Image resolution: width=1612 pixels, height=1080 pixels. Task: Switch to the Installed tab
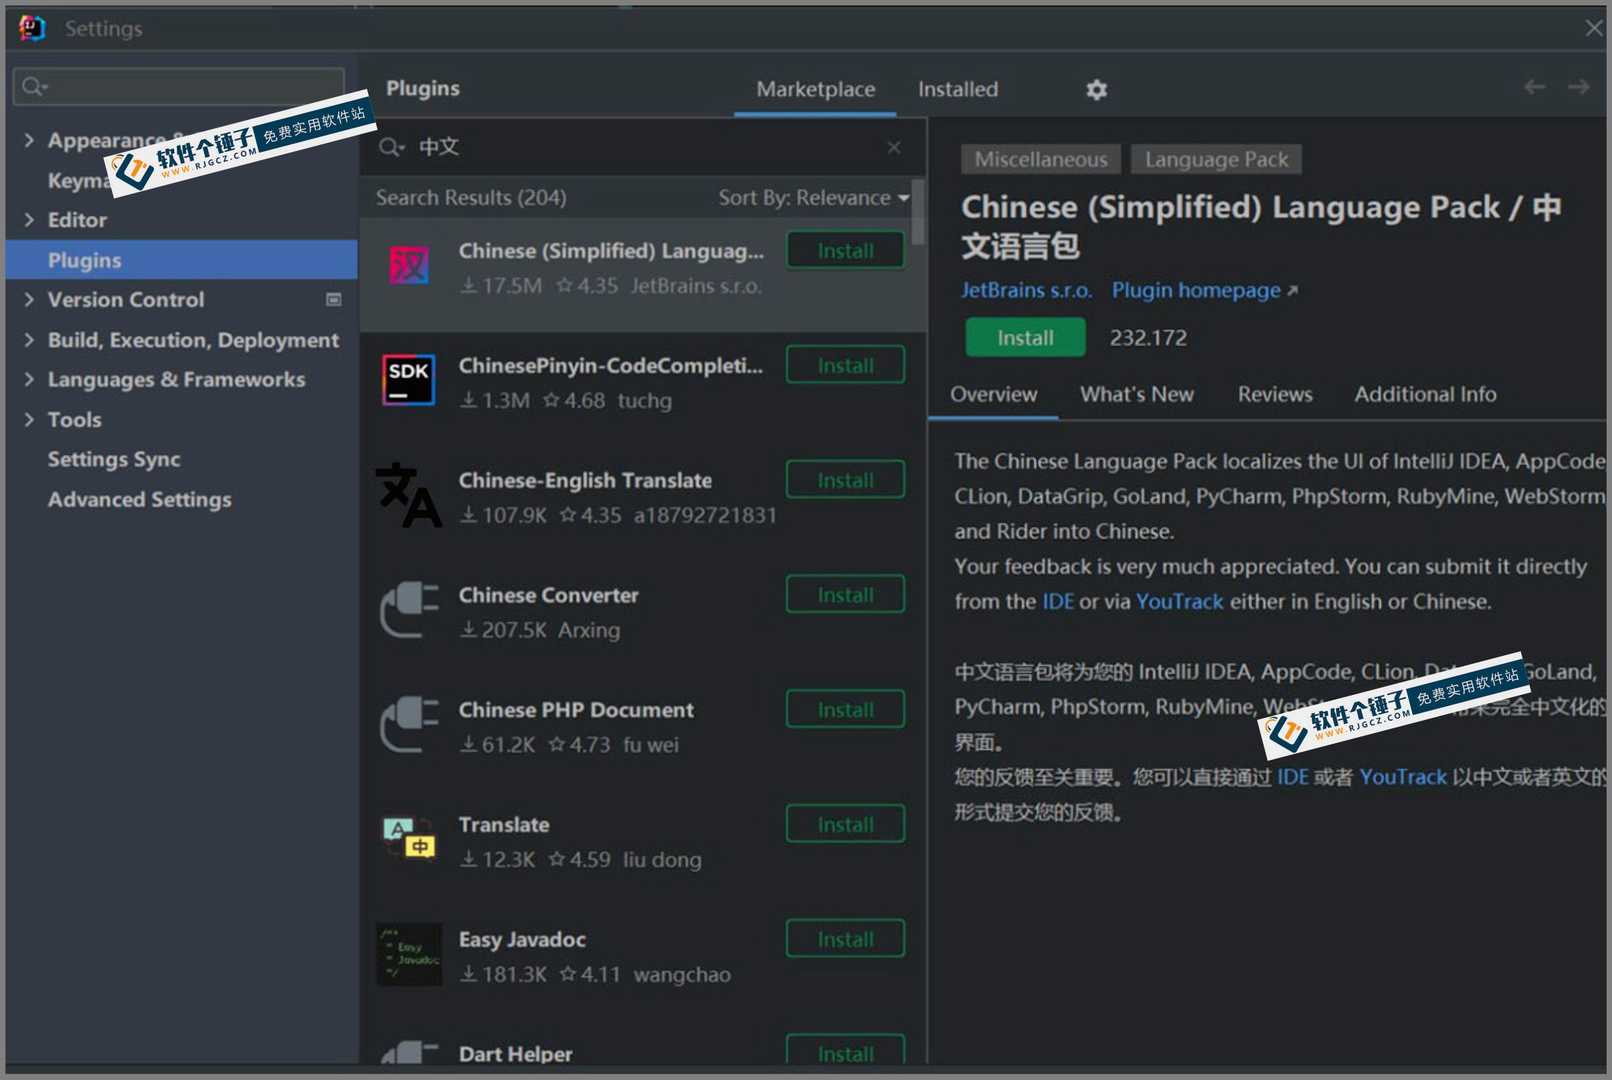tap(958, 90)
